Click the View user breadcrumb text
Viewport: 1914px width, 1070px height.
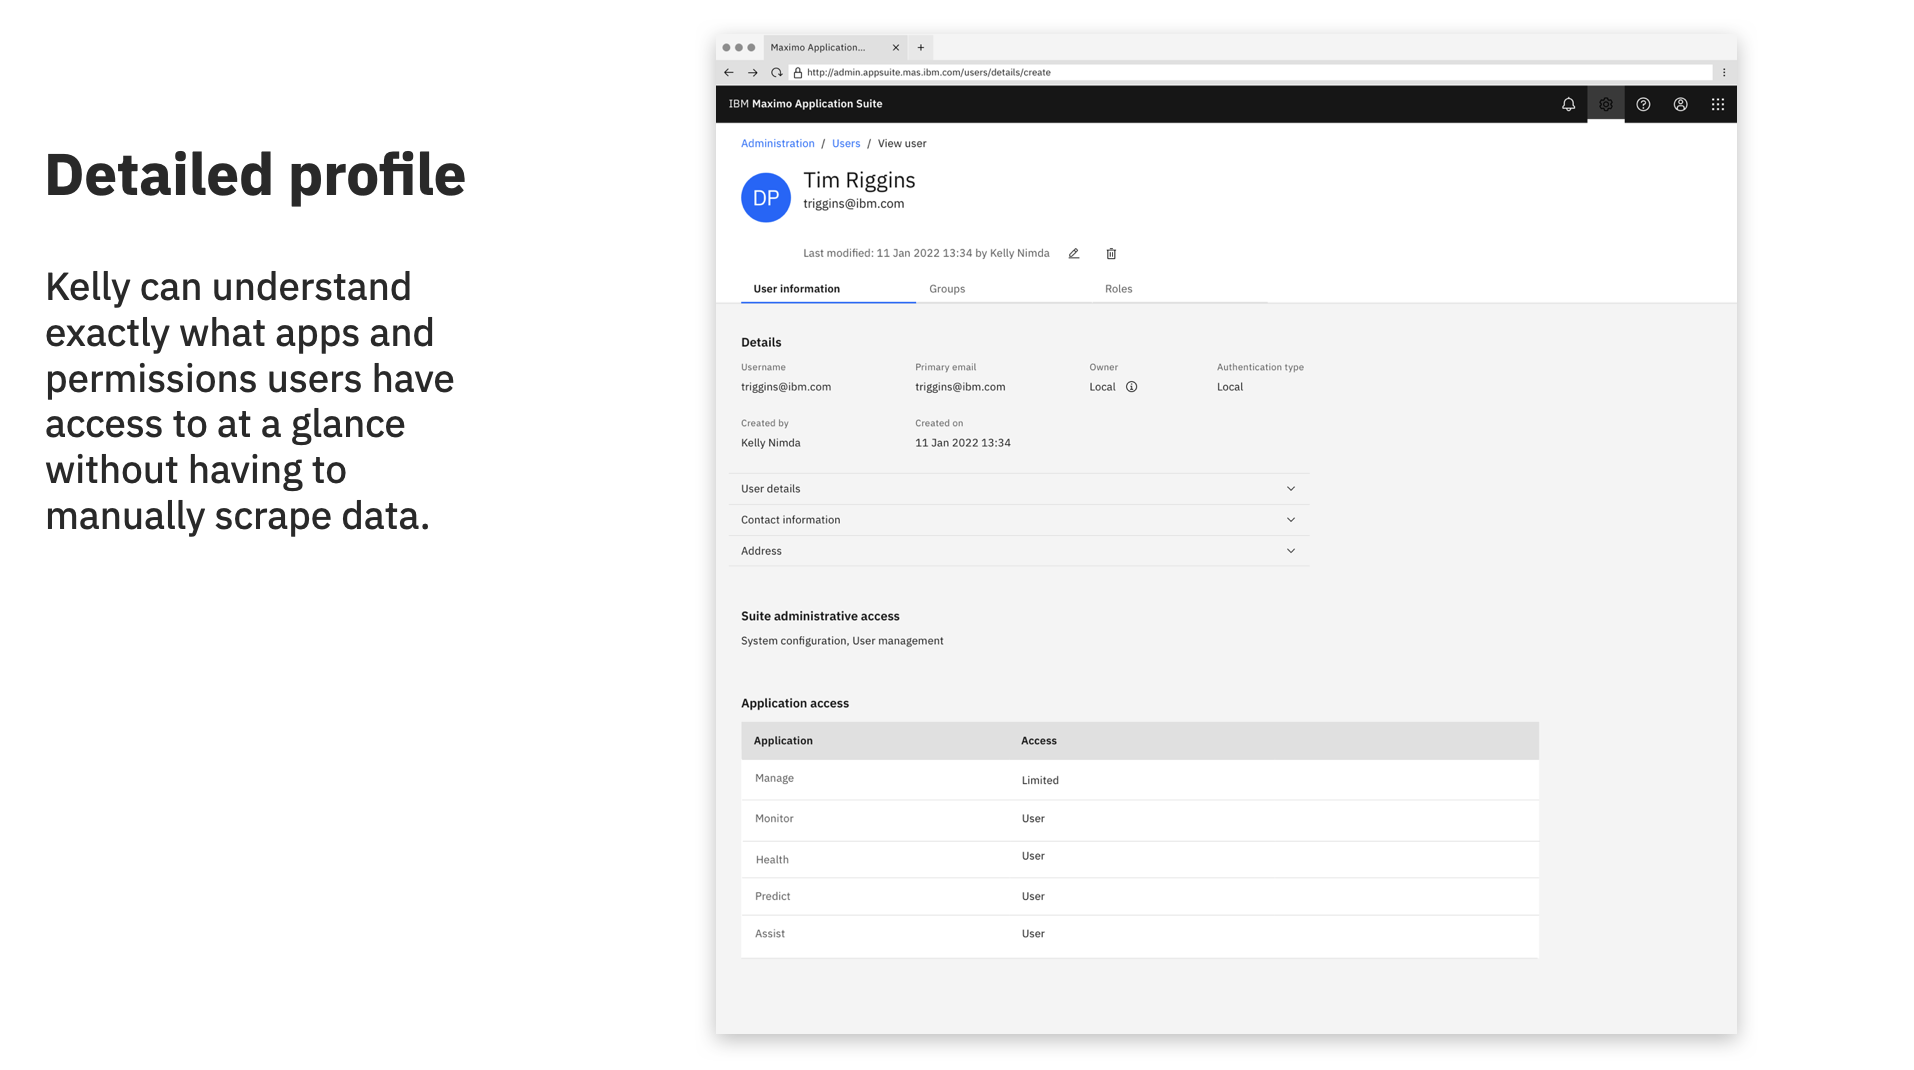901,144
